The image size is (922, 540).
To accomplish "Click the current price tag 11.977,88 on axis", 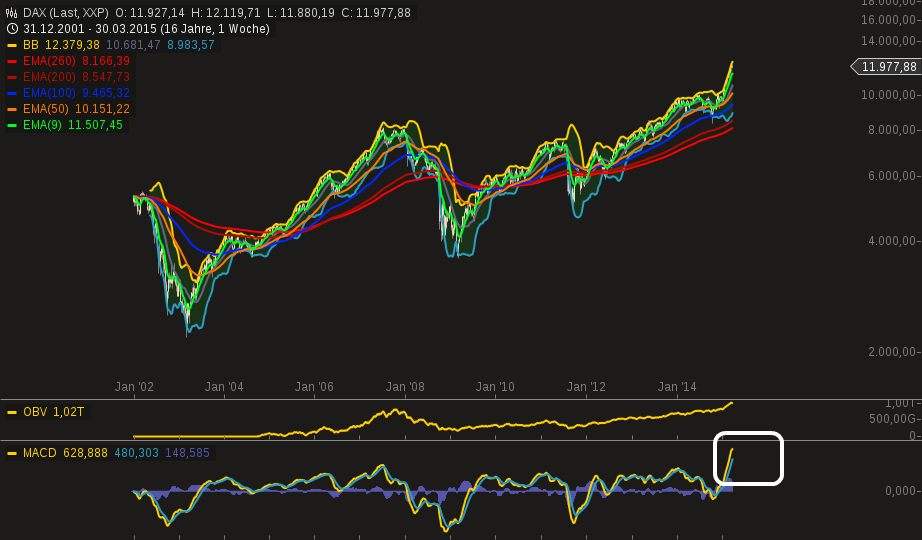I will 888,67.
